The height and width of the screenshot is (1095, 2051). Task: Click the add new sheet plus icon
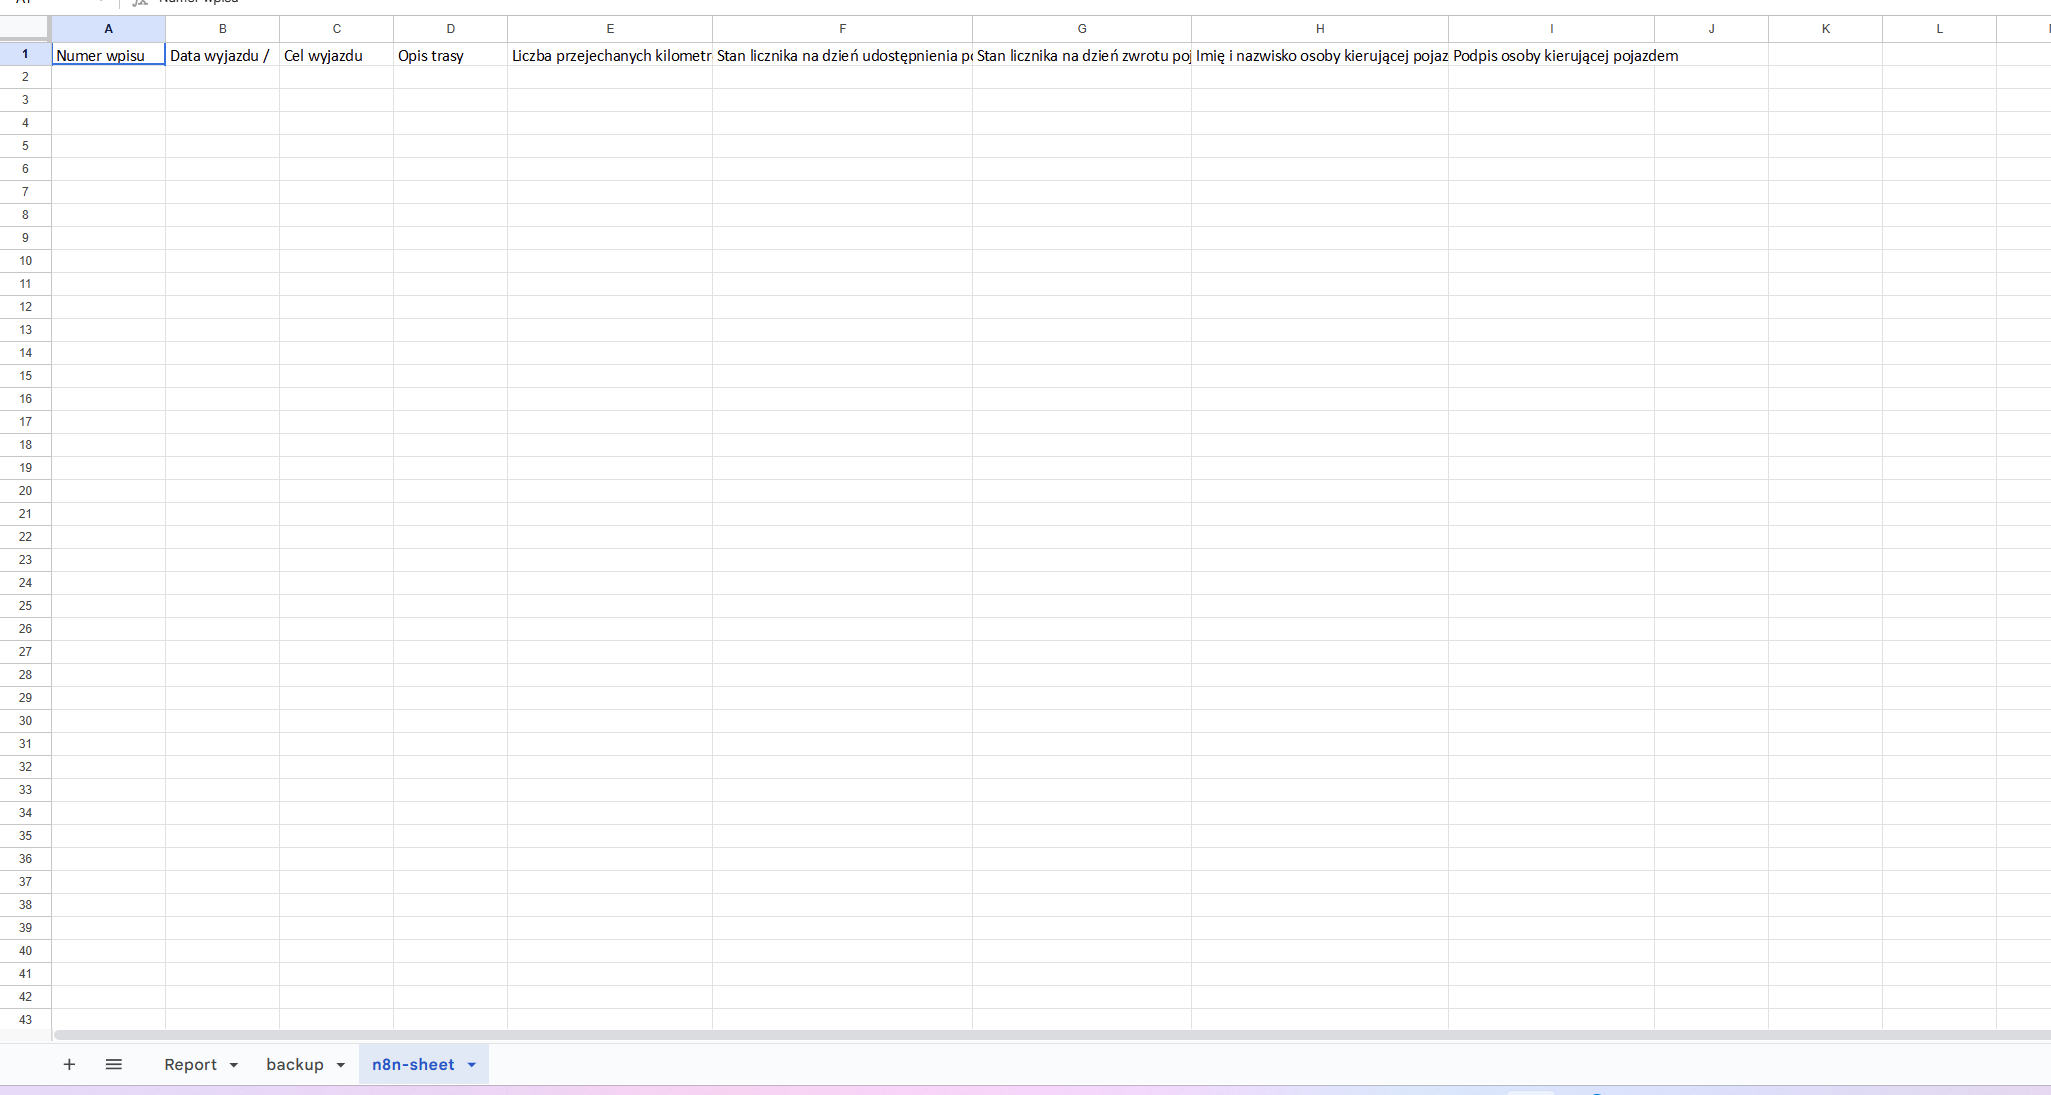coord(69,1064)
